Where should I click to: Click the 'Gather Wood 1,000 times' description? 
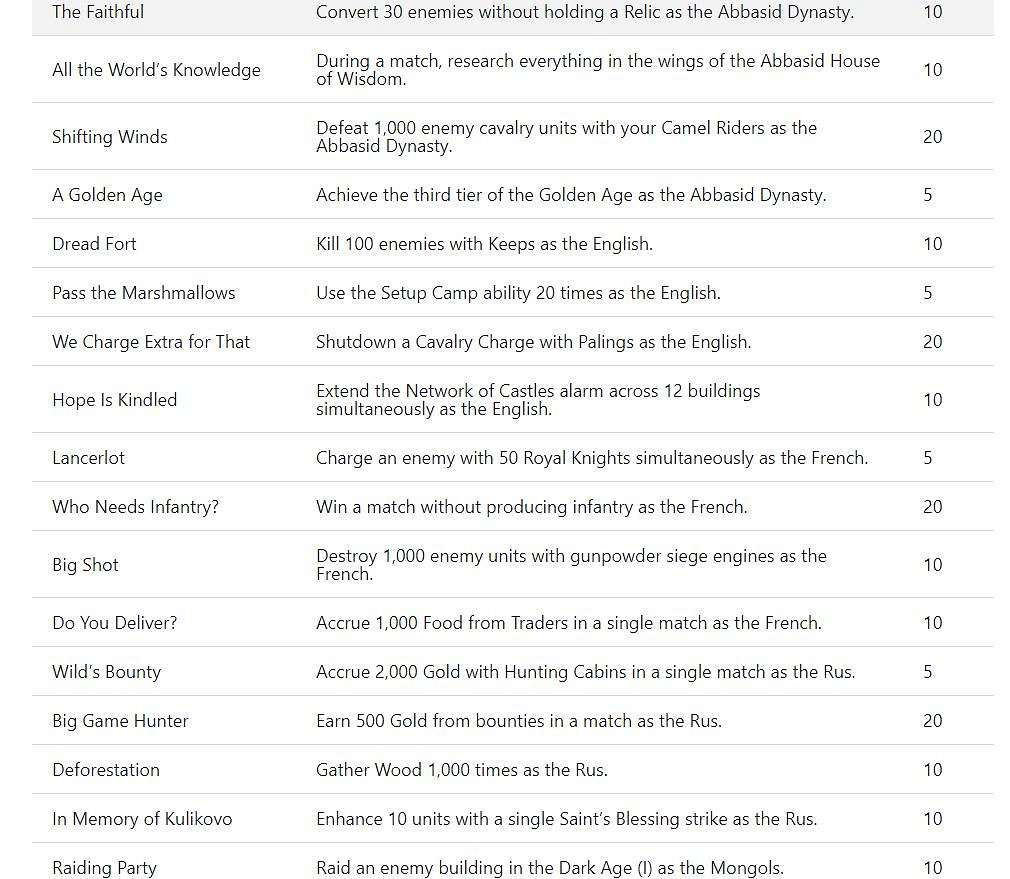[461, 770]
